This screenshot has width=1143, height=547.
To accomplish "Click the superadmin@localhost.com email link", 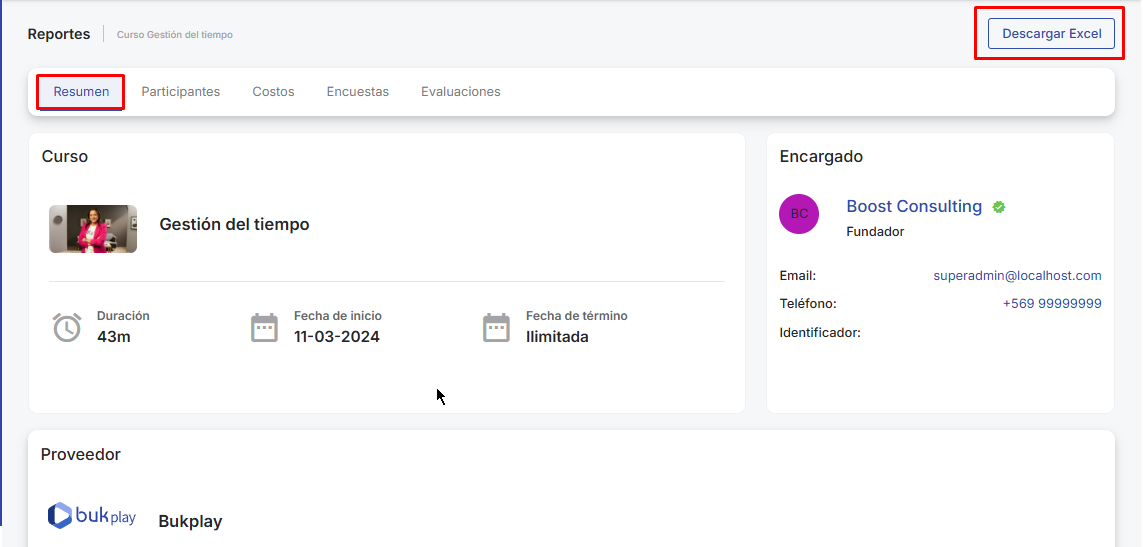I will [x=1017, y=276].
